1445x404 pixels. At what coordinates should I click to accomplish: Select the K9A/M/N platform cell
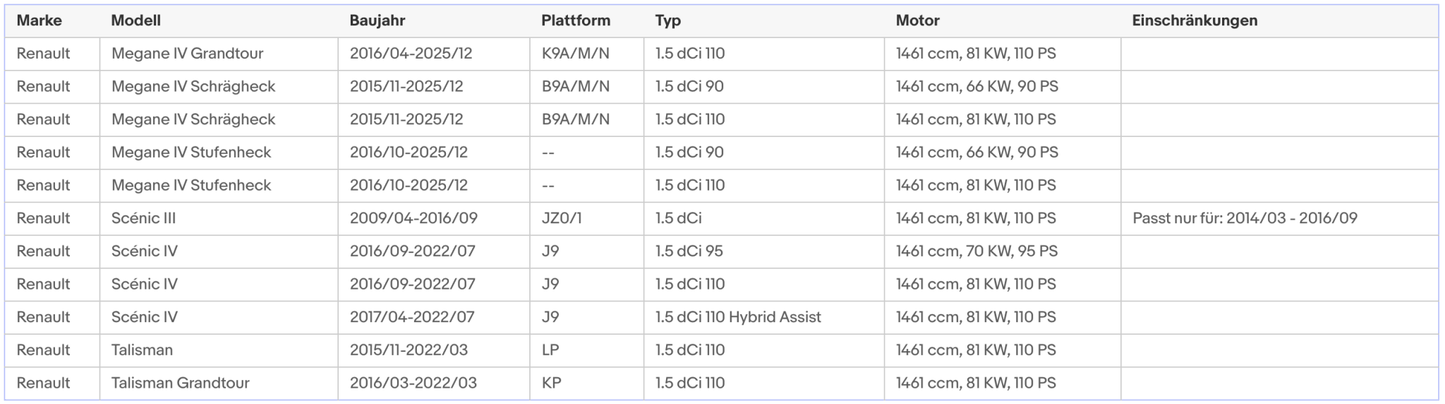(575, 54)
